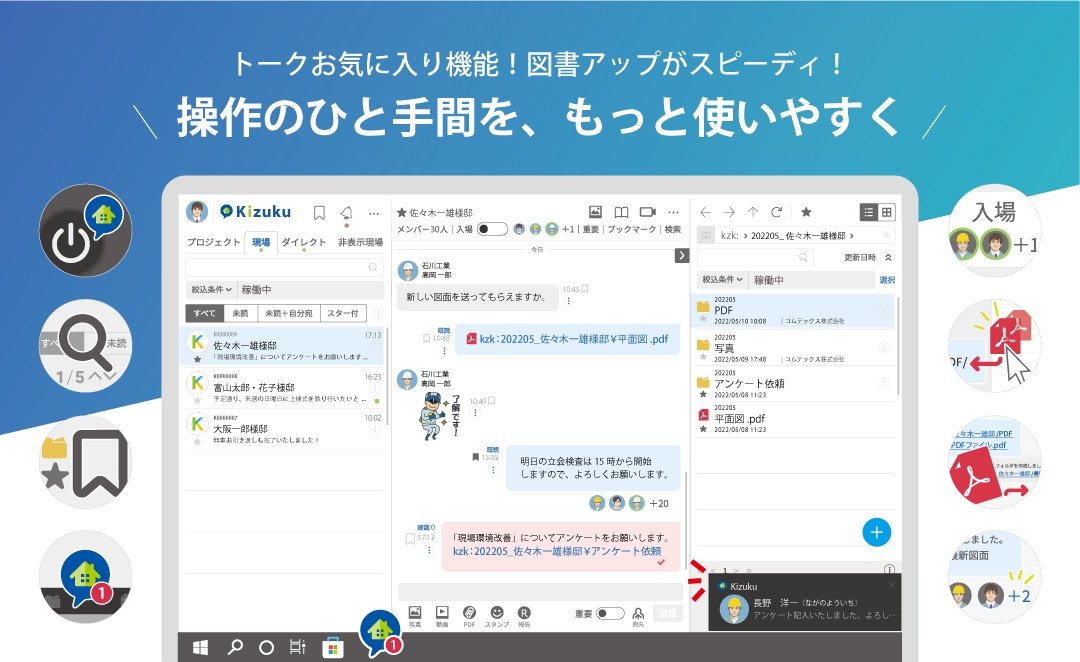Expand 絞込条件 dropdown in the site list
Image resolution: width=1080 pixels, height=662 pixels.
coord(211,290)
